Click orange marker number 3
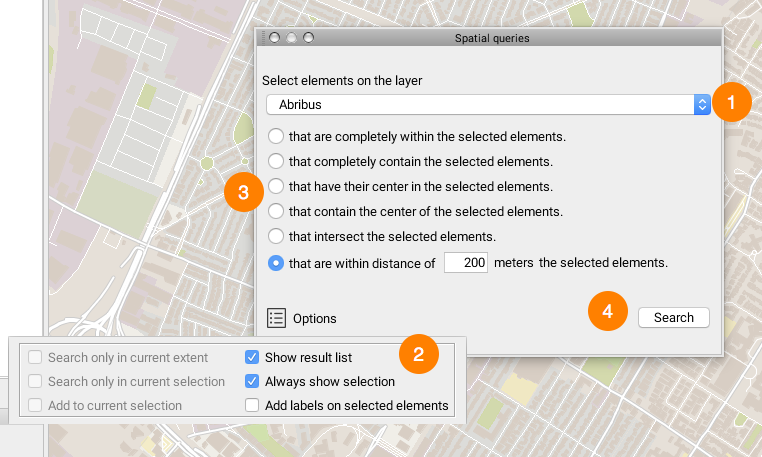Viewport: 762px width, 457px height. (x=243, y=191)
